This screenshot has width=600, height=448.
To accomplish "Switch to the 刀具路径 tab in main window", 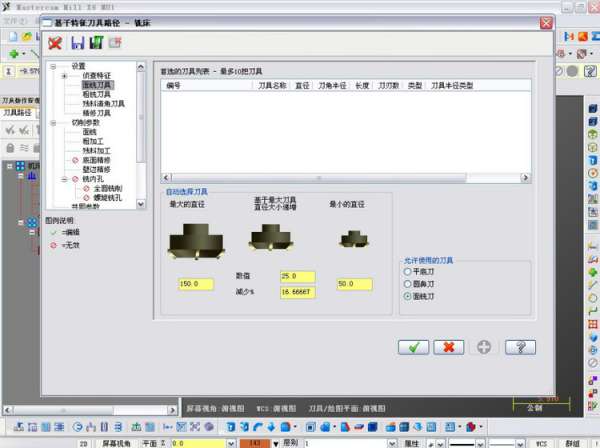I will pos(18,112).
